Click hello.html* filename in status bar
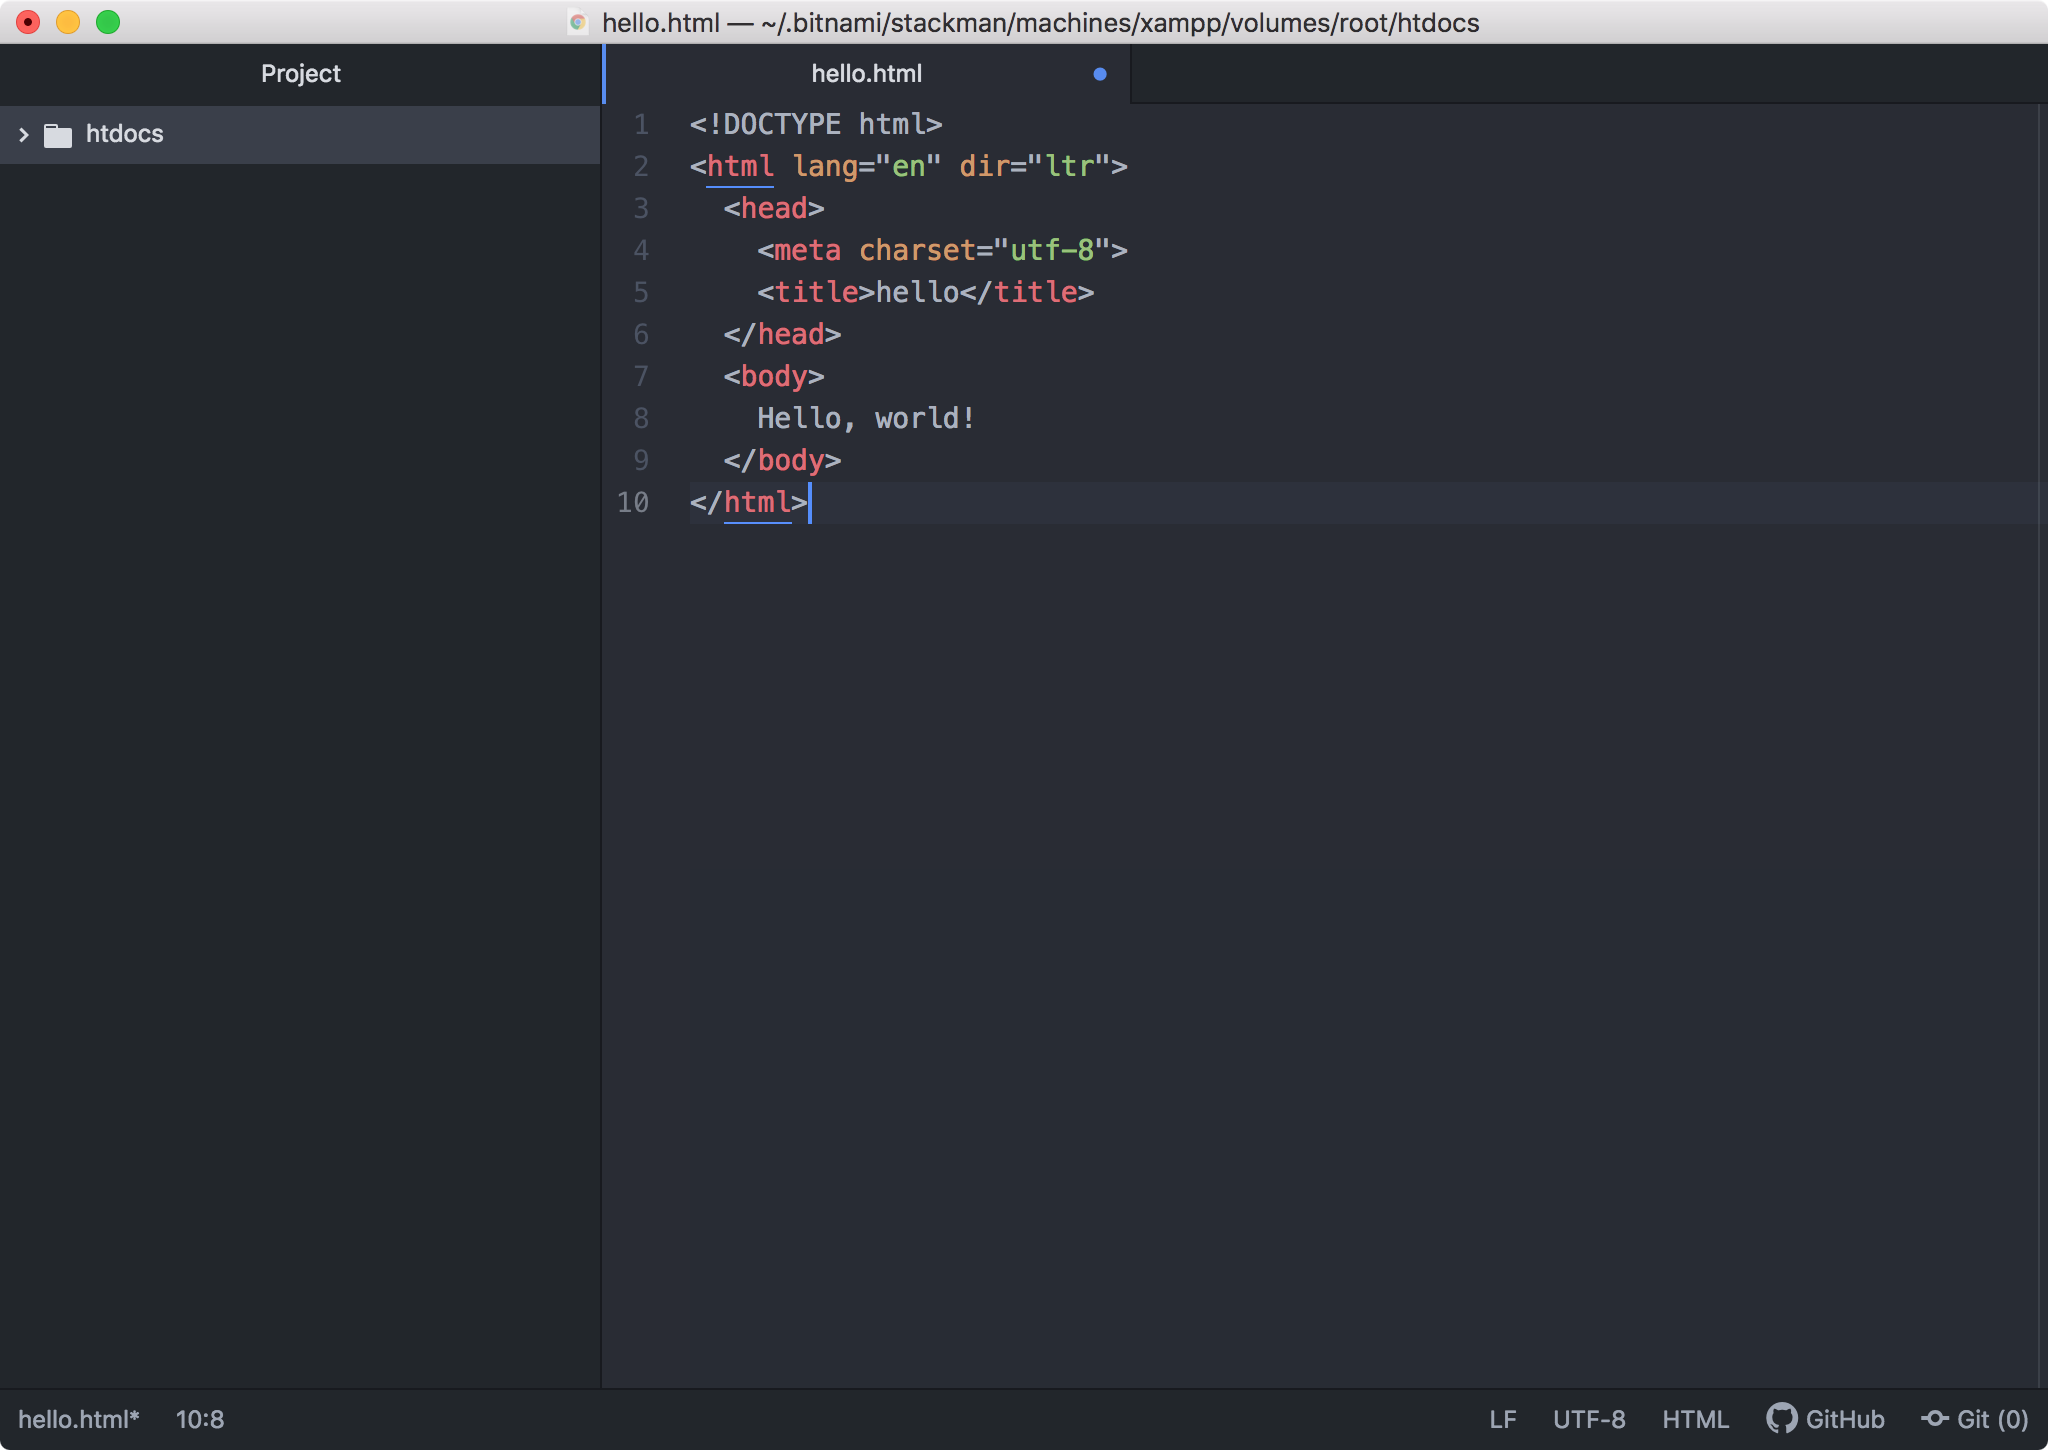The width and height of the screenshot is (2048, 1450). (79, 1419)
